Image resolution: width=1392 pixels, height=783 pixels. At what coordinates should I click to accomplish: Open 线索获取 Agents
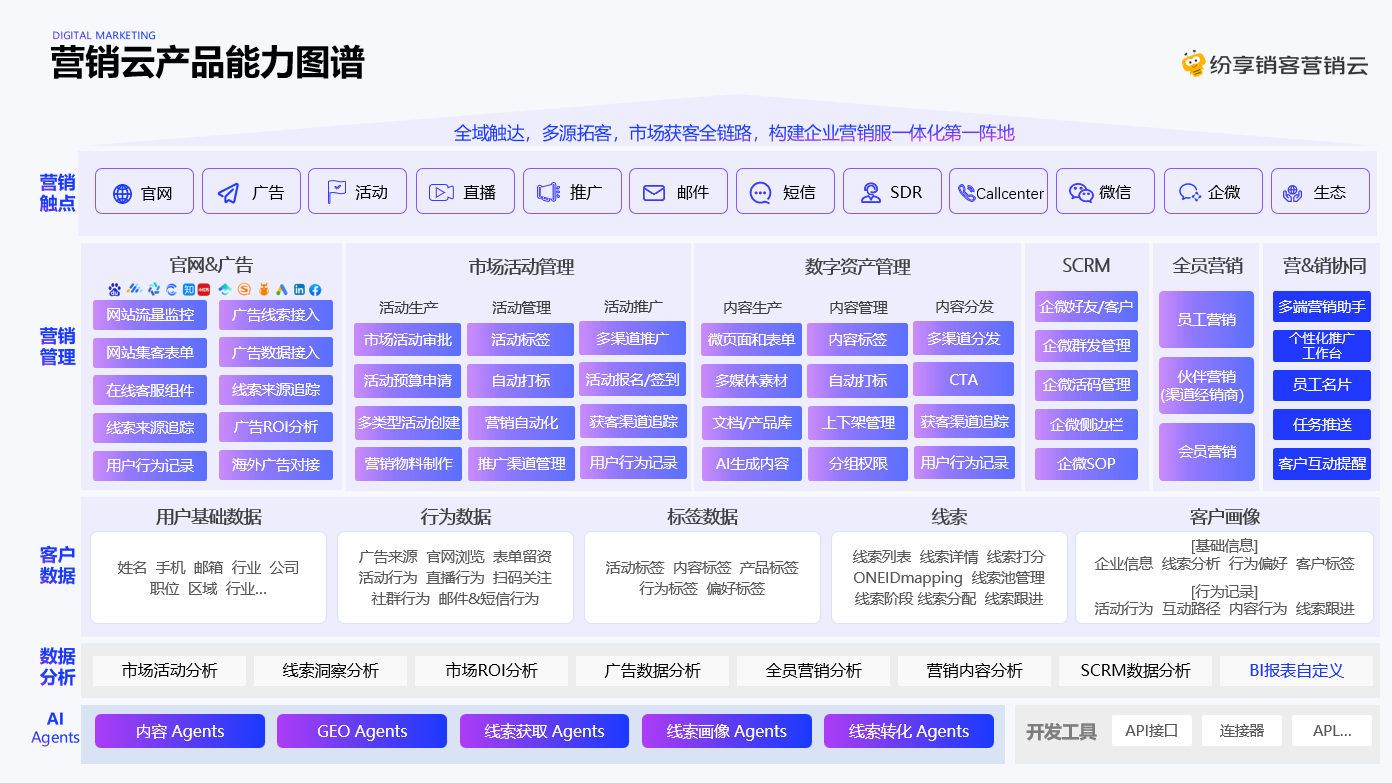tap(544, 731)
